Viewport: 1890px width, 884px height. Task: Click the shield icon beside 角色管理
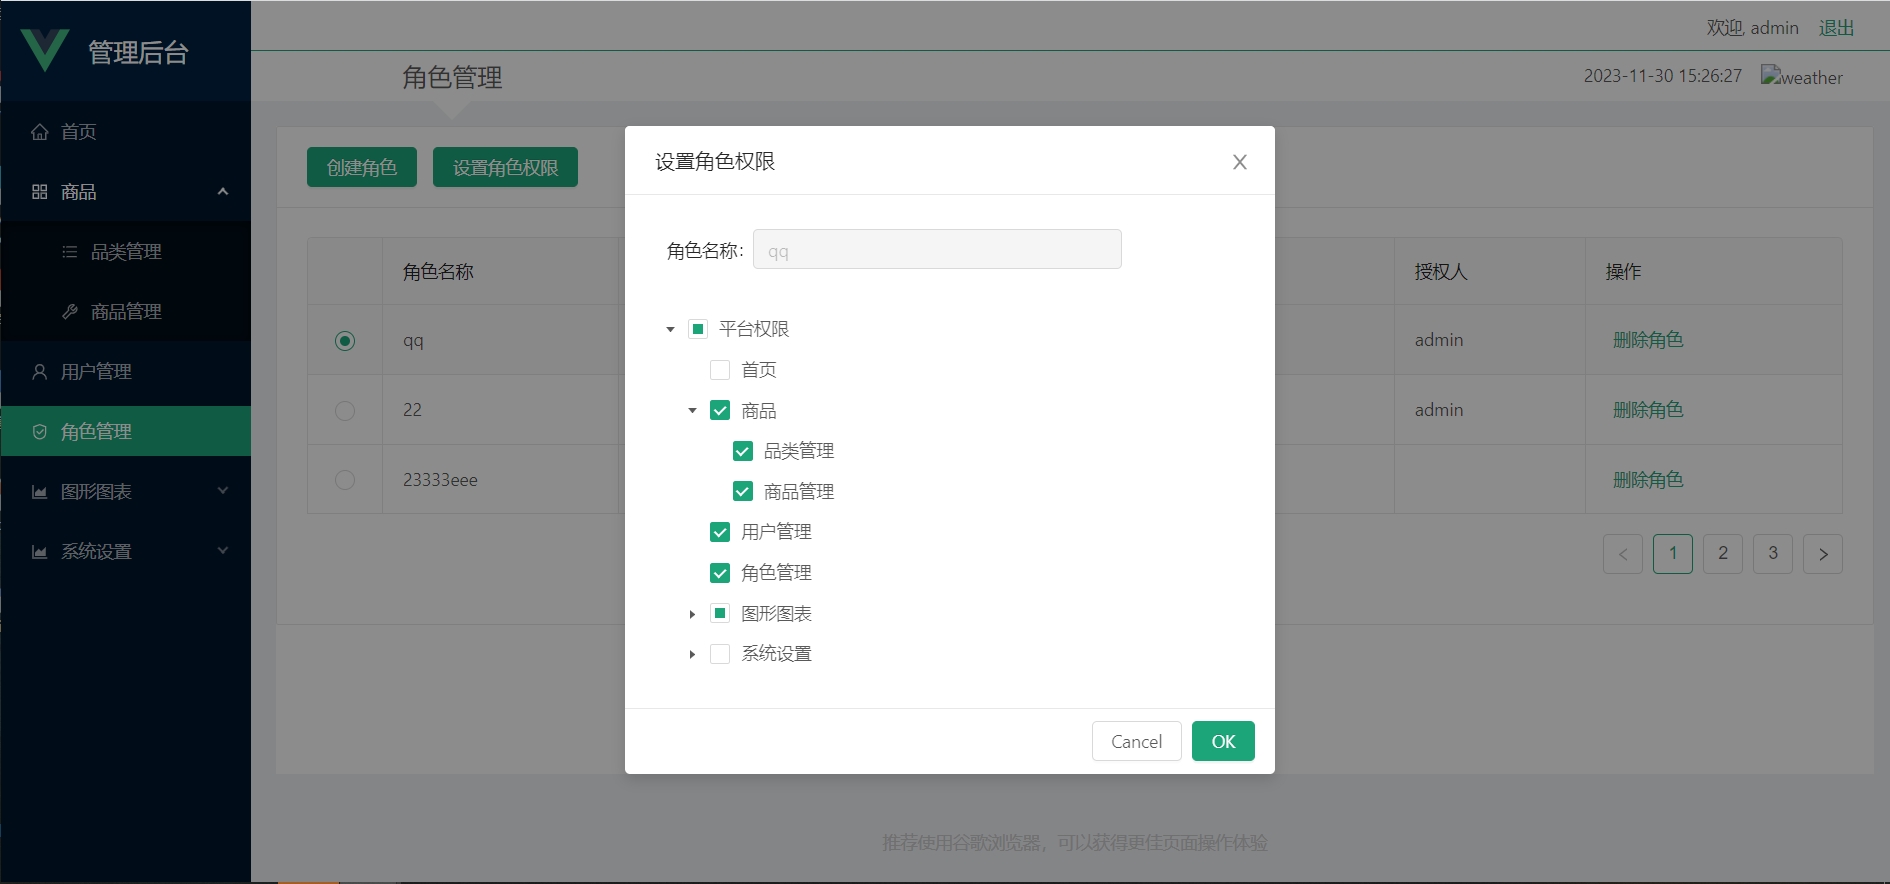(x=40, y=432)
